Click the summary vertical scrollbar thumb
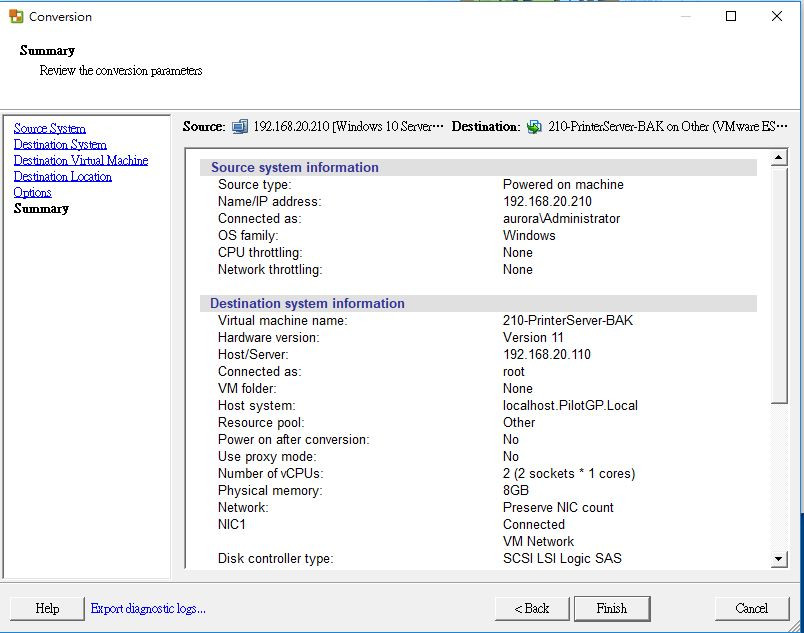The height and width of the screenshot is (633, 804). point(779,285)
